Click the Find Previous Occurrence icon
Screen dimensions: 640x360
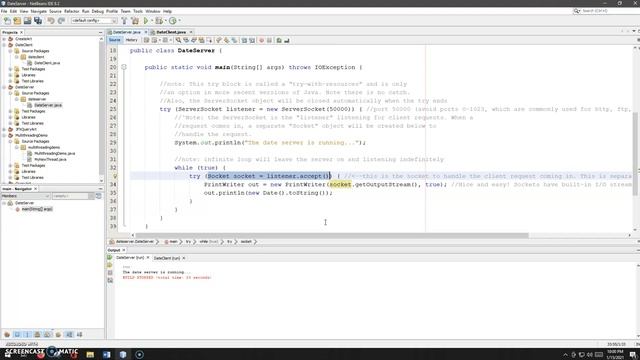coord(186,40)
